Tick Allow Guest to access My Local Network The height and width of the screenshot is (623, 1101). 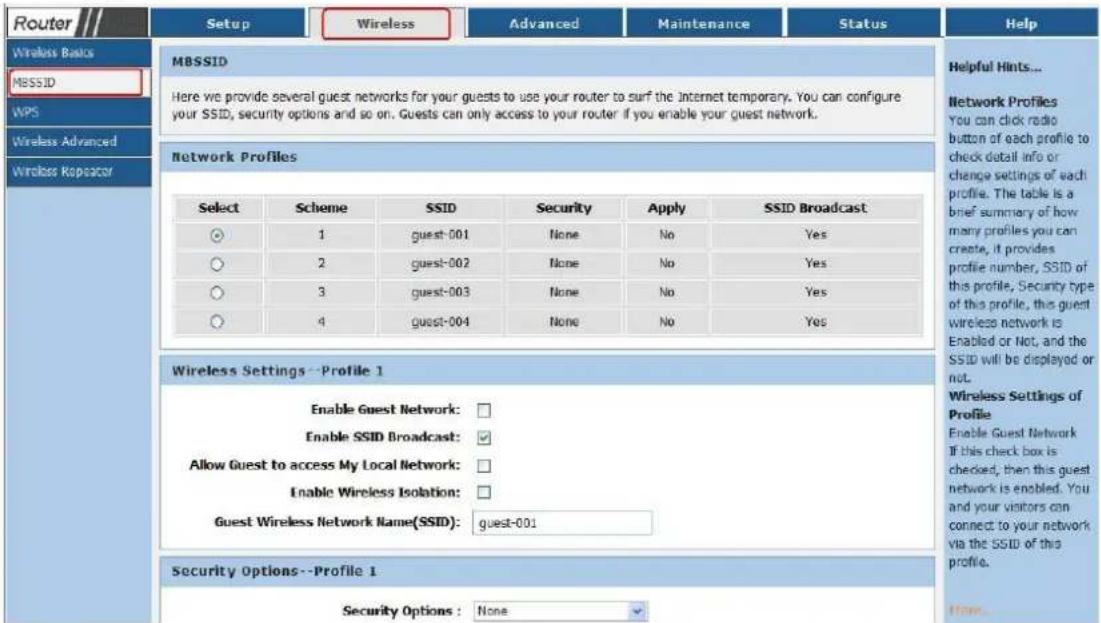484,466
